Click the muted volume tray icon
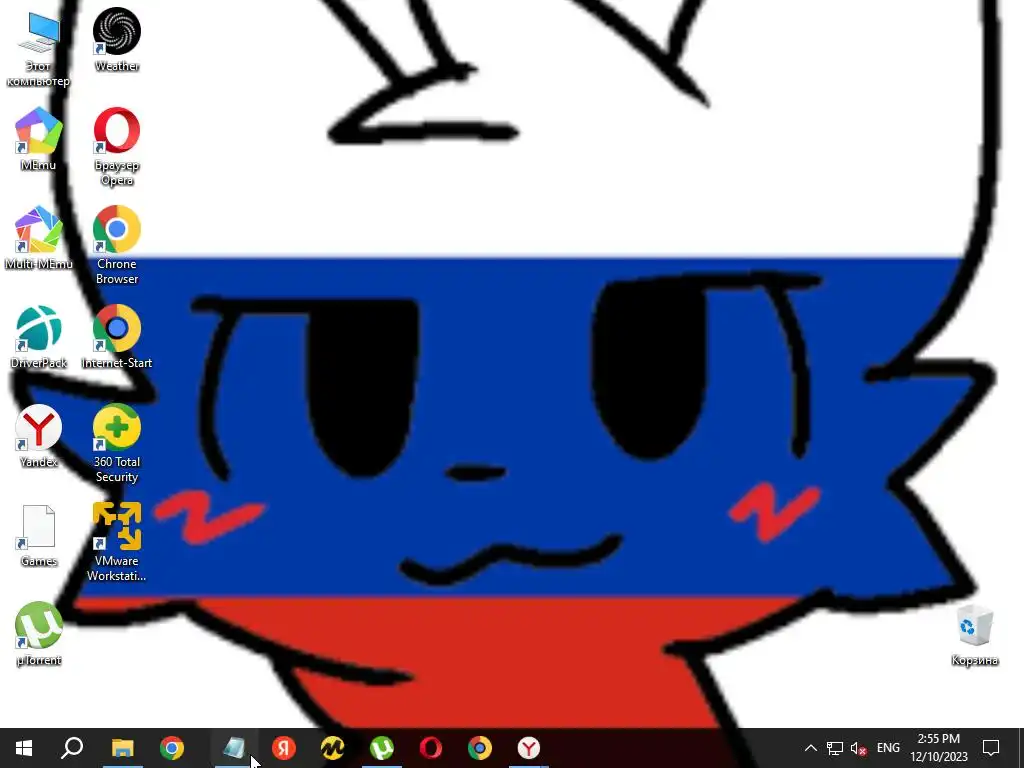Viewport: 1024px width, 768px height. [859, 748]
